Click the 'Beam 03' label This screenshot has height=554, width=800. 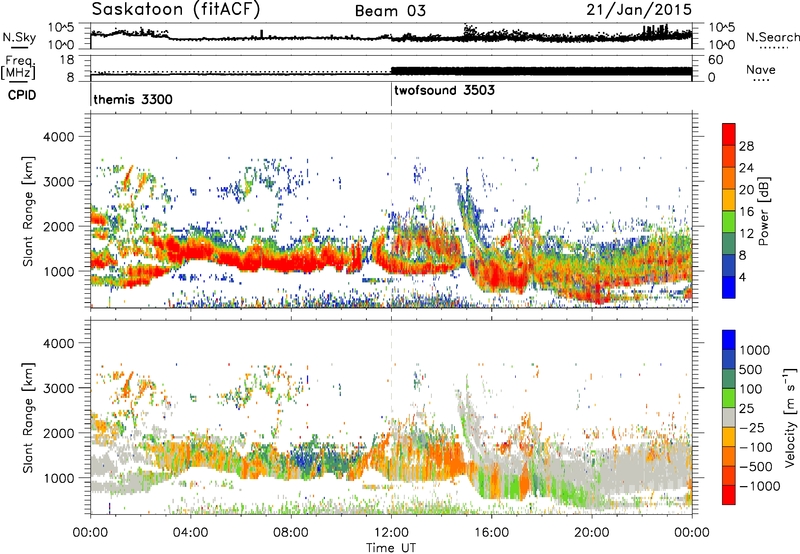pos(390,11)
